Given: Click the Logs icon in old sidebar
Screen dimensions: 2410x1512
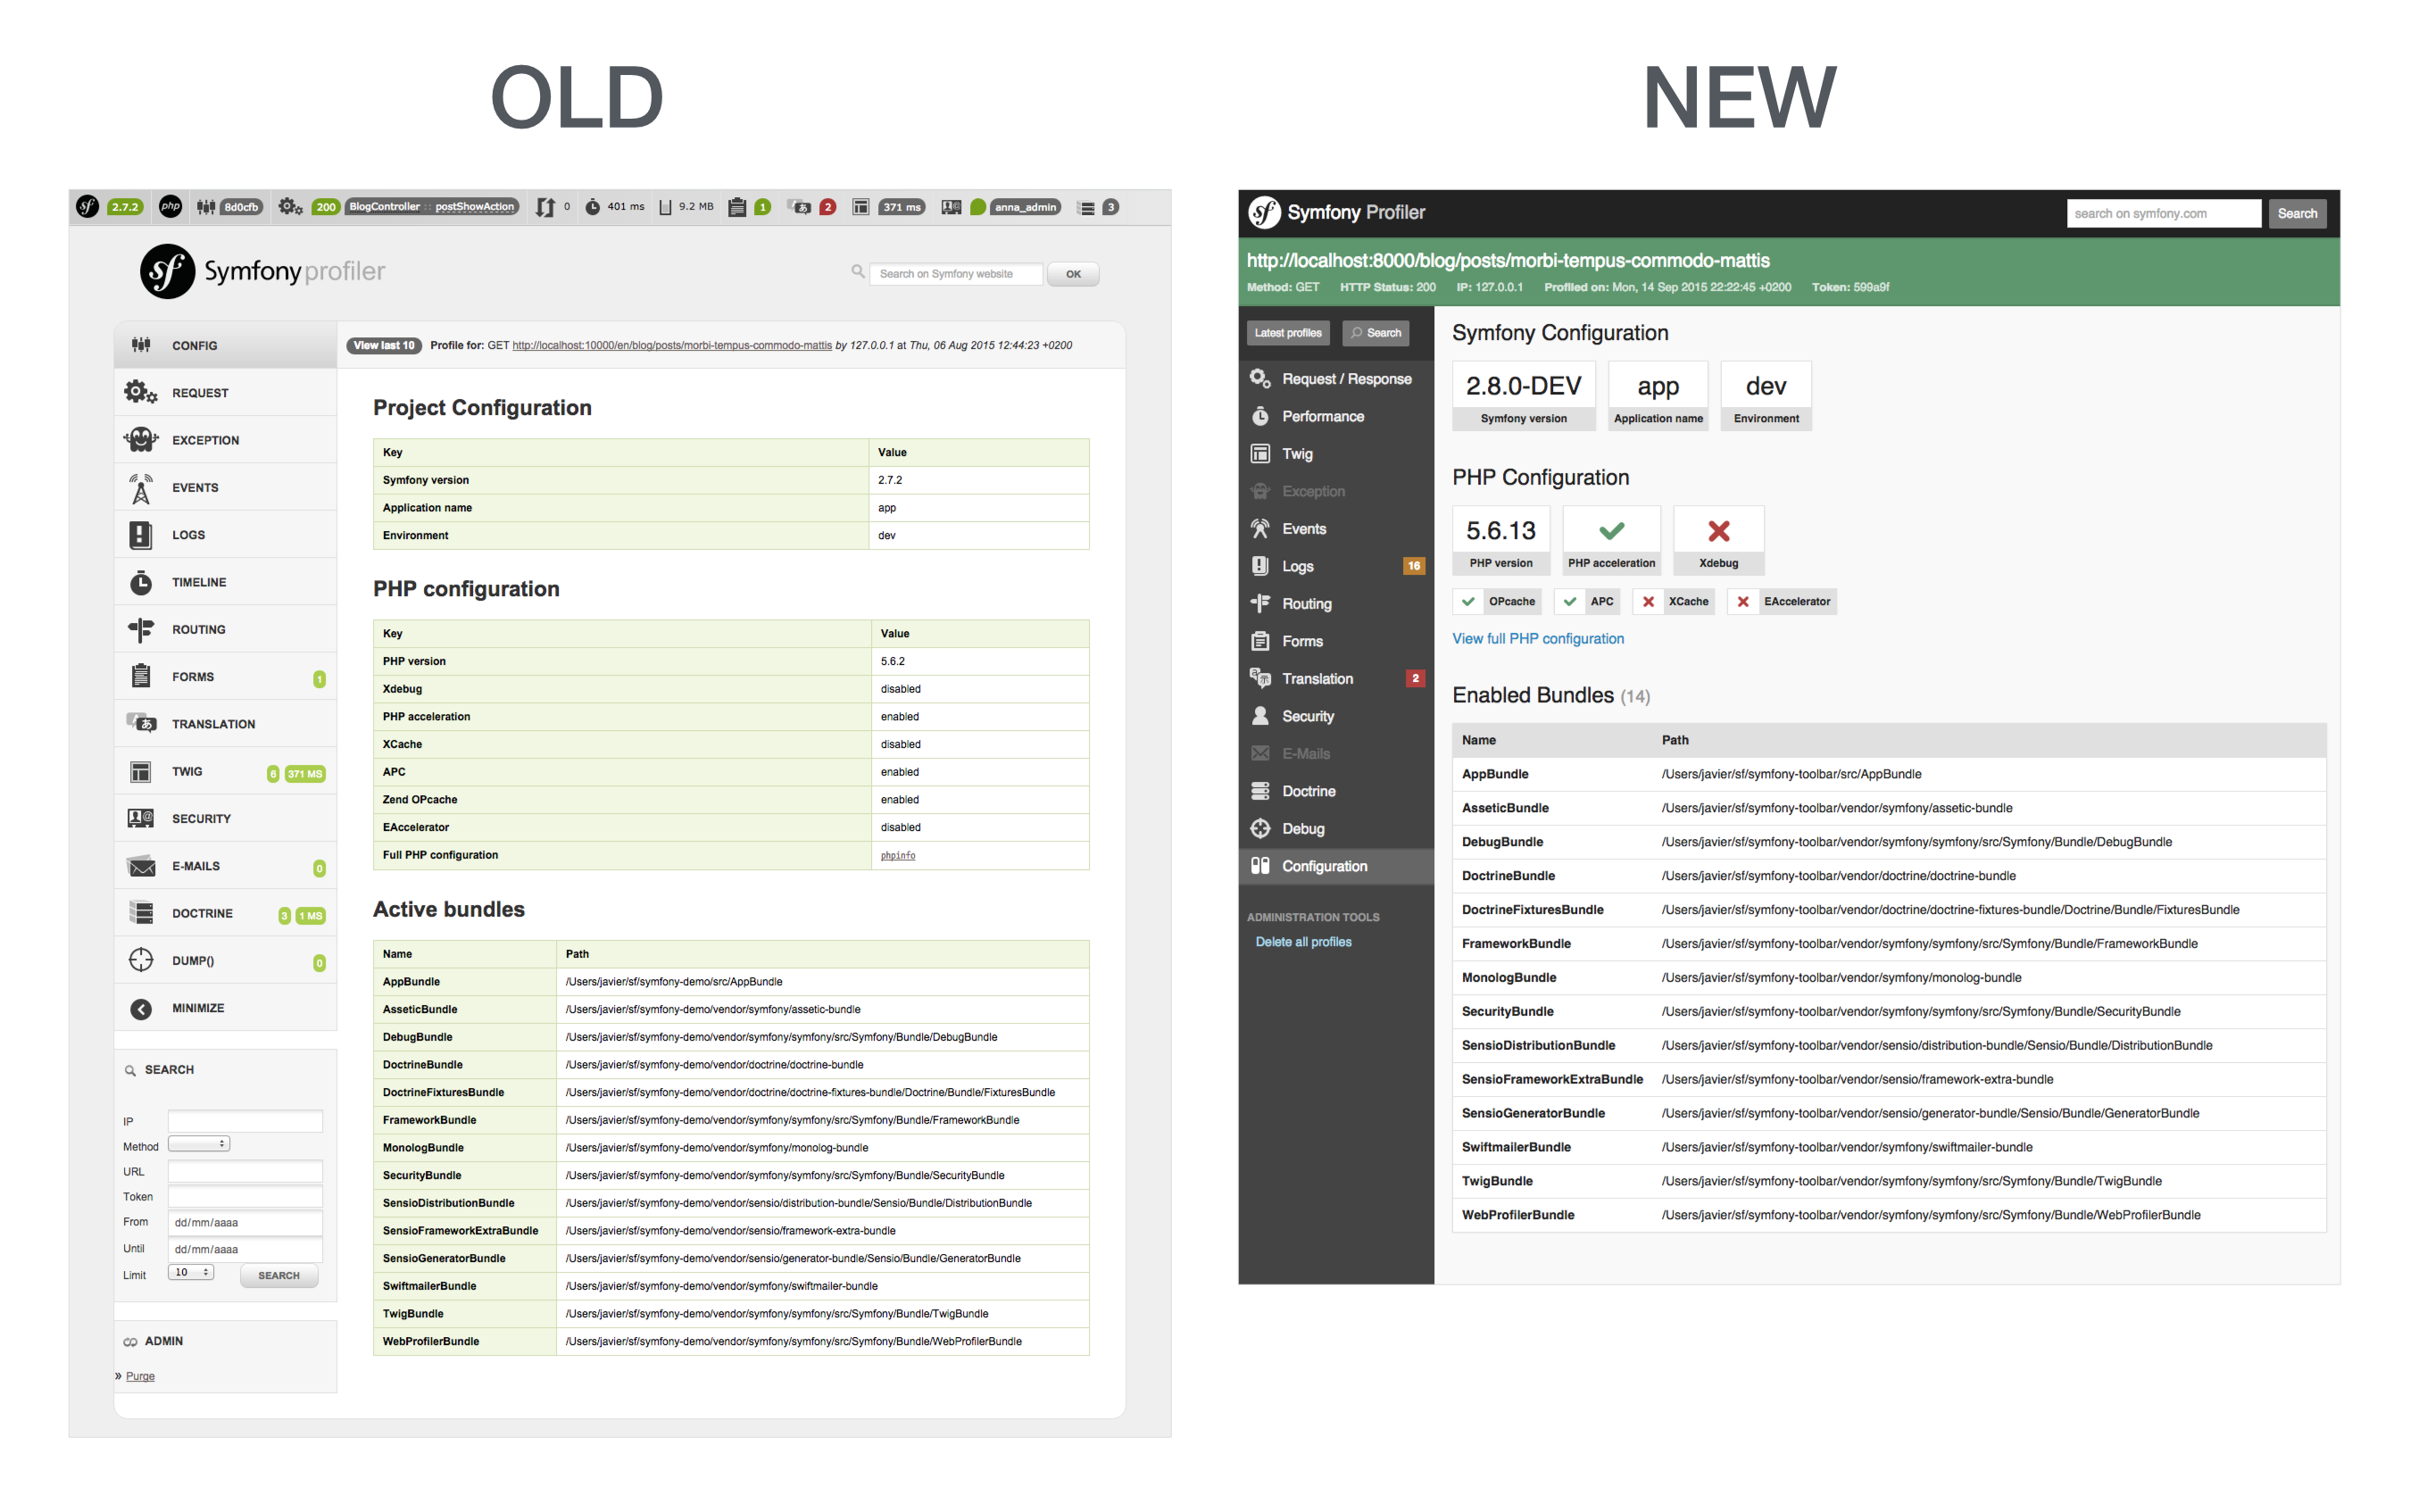Looking at the screenshot, I should coord(141,535).
